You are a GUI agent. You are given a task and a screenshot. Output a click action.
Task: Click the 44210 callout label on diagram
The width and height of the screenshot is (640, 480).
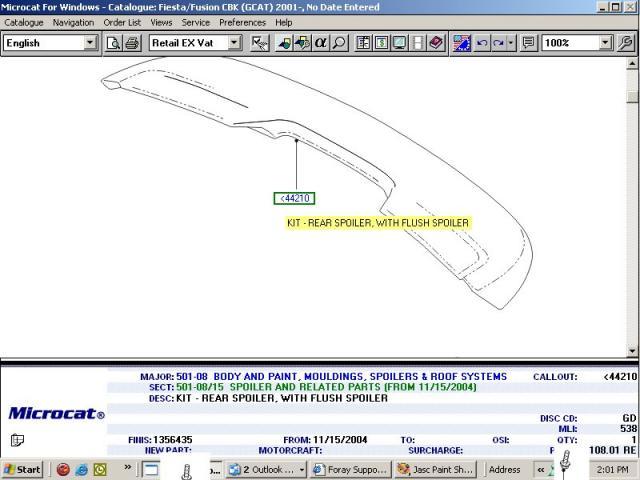tap(296, 198)
